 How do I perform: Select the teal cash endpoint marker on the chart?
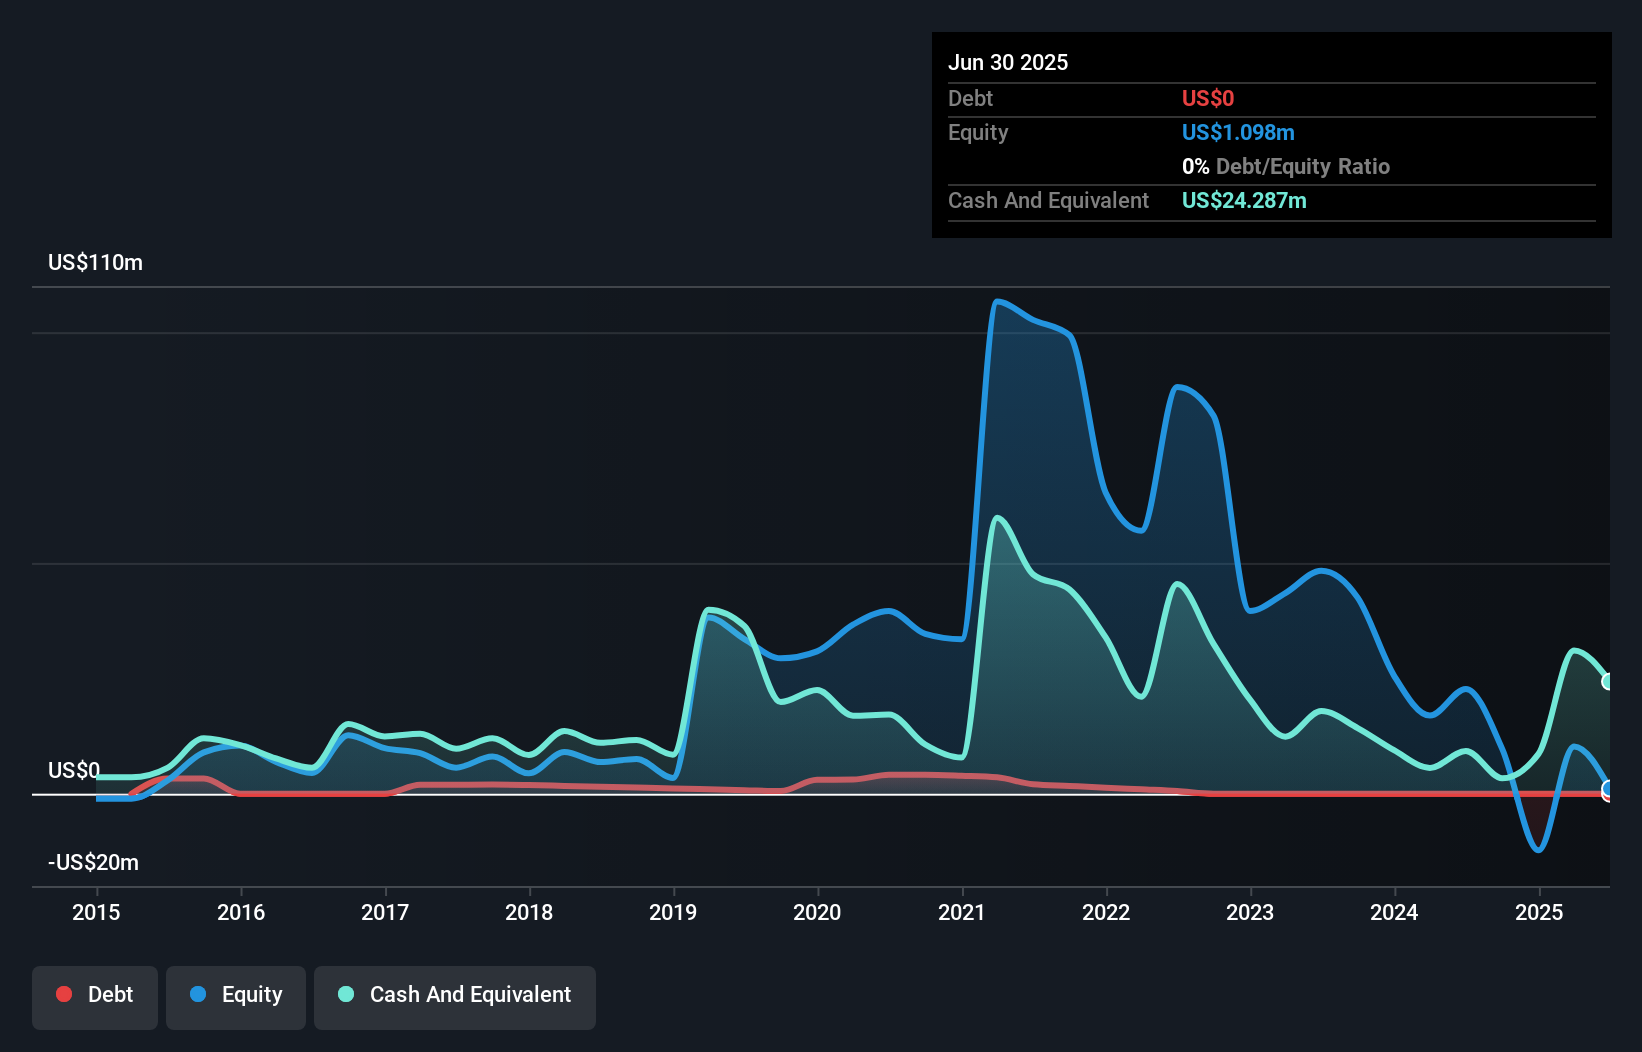(1608, 681)
